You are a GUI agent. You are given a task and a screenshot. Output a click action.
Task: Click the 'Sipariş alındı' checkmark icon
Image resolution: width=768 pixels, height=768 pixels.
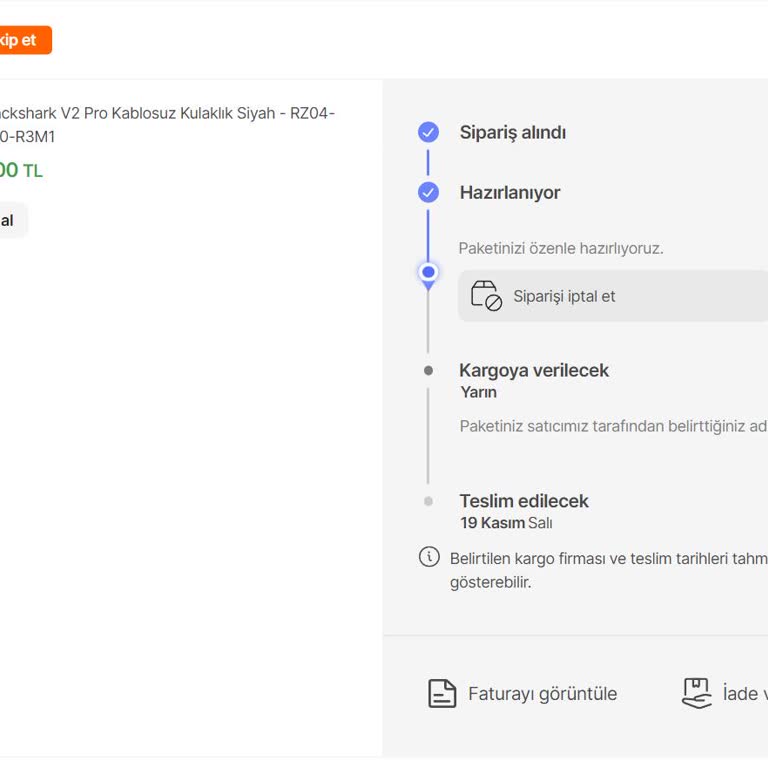tap(428, 132)
